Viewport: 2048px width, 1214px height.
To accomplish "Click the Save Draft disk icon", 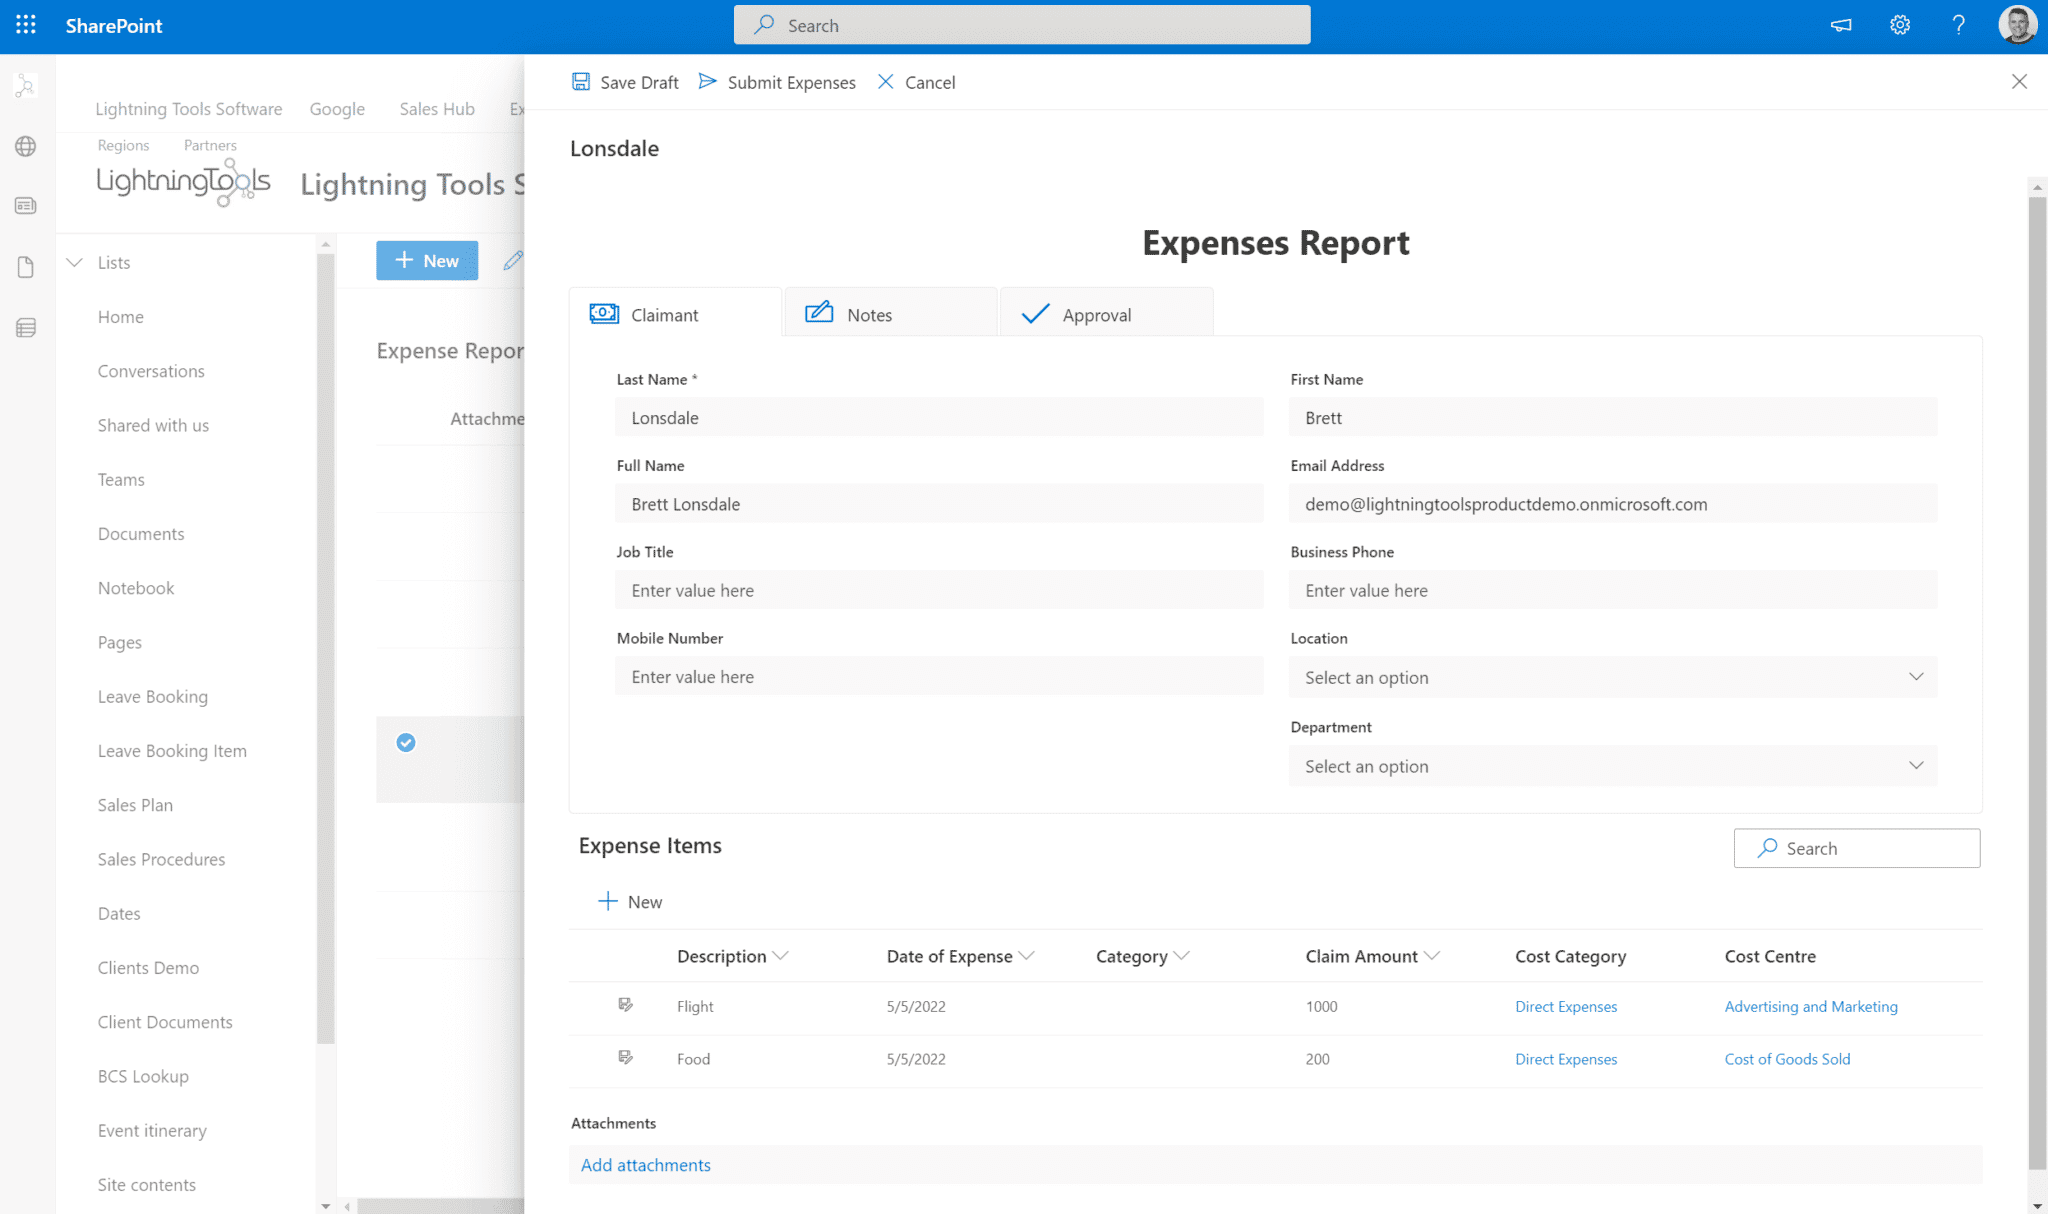I will click(581, 81).
